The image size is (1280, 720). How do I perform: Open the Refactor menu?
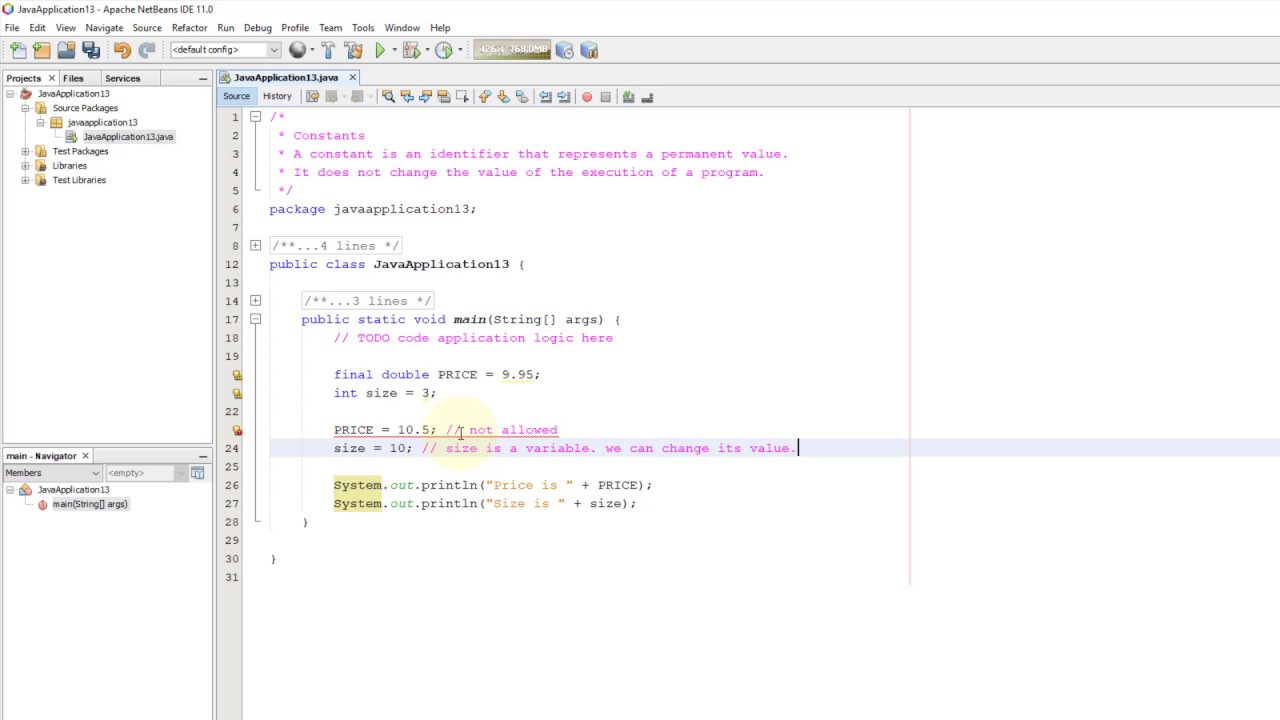click(x=189, y=28)
